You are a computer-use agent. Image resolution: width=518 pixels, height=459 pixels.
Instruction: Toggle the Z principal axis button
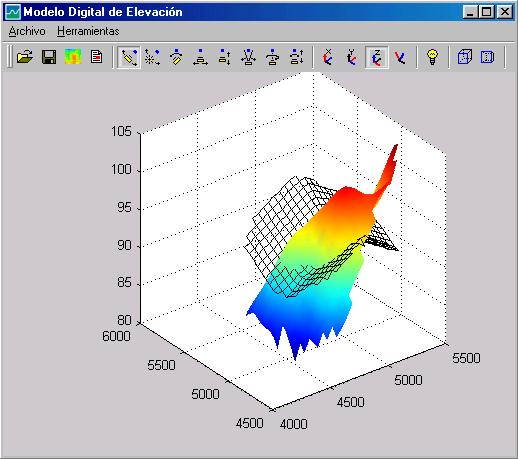(377, 57)
